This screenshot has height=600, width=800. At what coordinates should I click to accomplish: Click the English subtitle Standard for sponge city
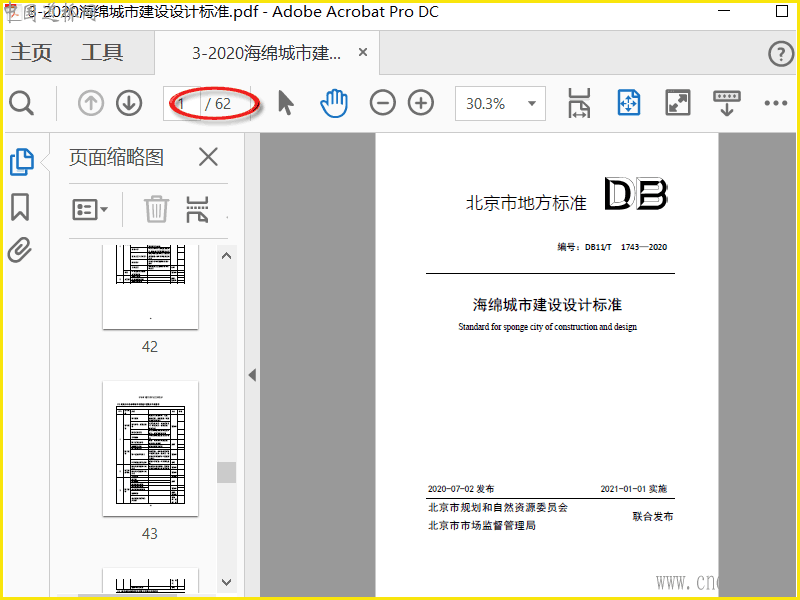547,327
